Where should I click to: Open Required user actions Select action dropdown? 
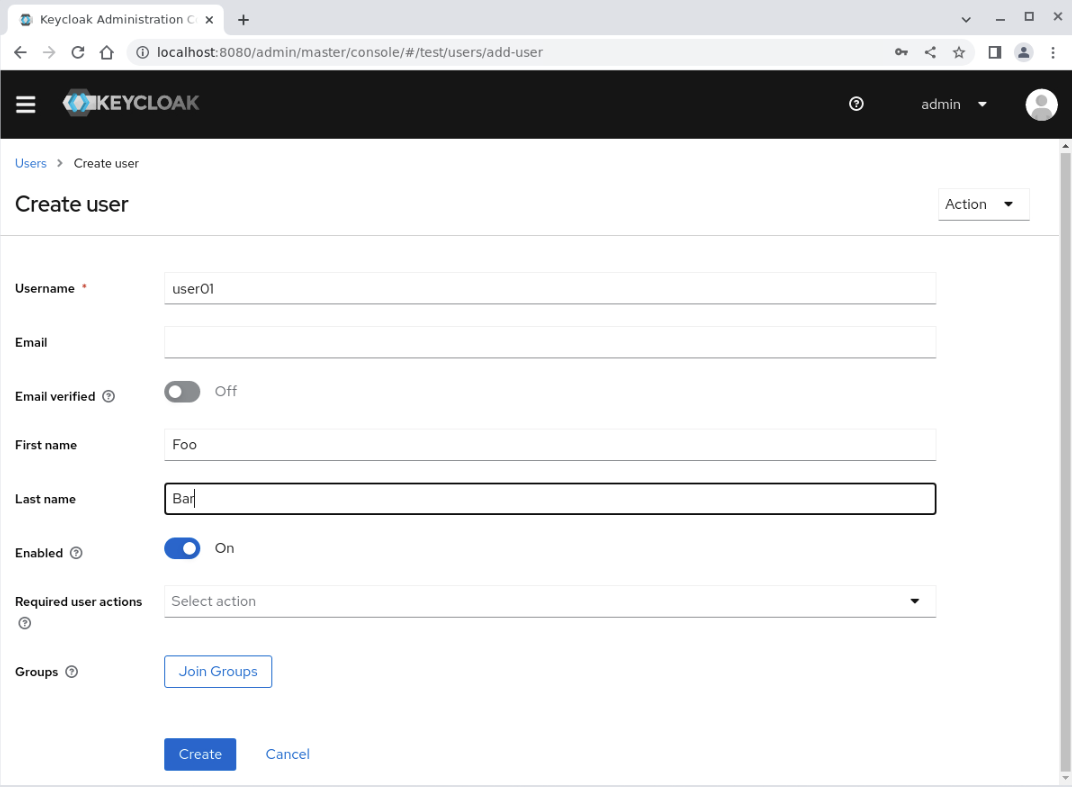[550, 602]
